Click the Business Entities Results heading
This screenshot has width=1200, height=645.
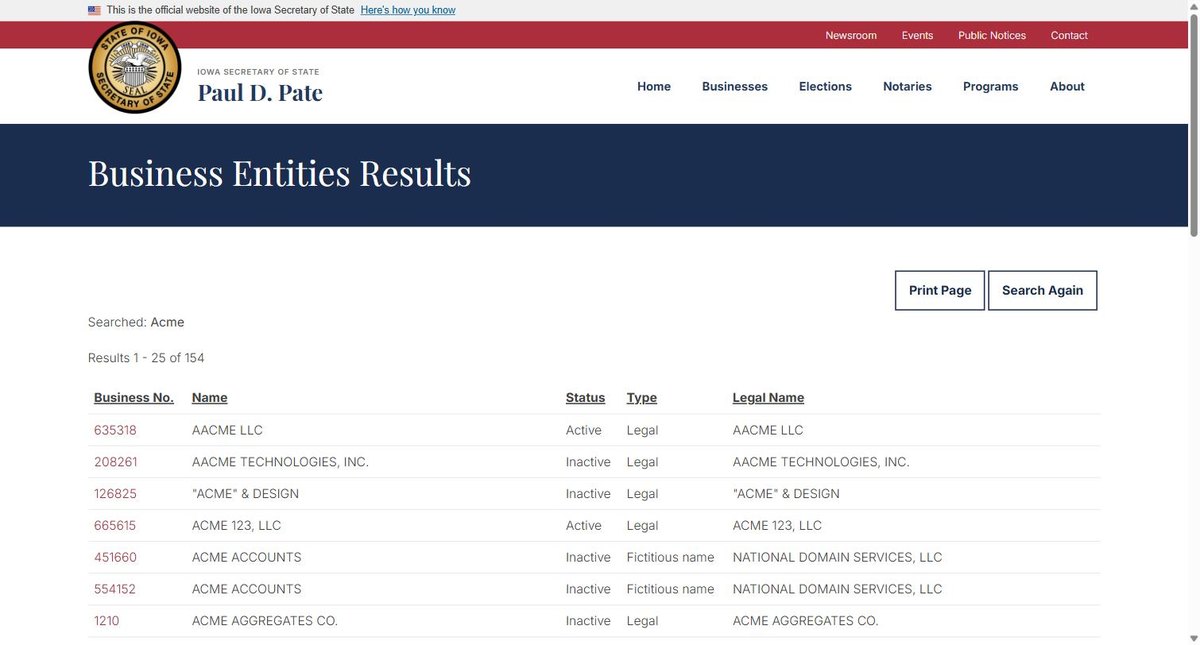point(280,174)
